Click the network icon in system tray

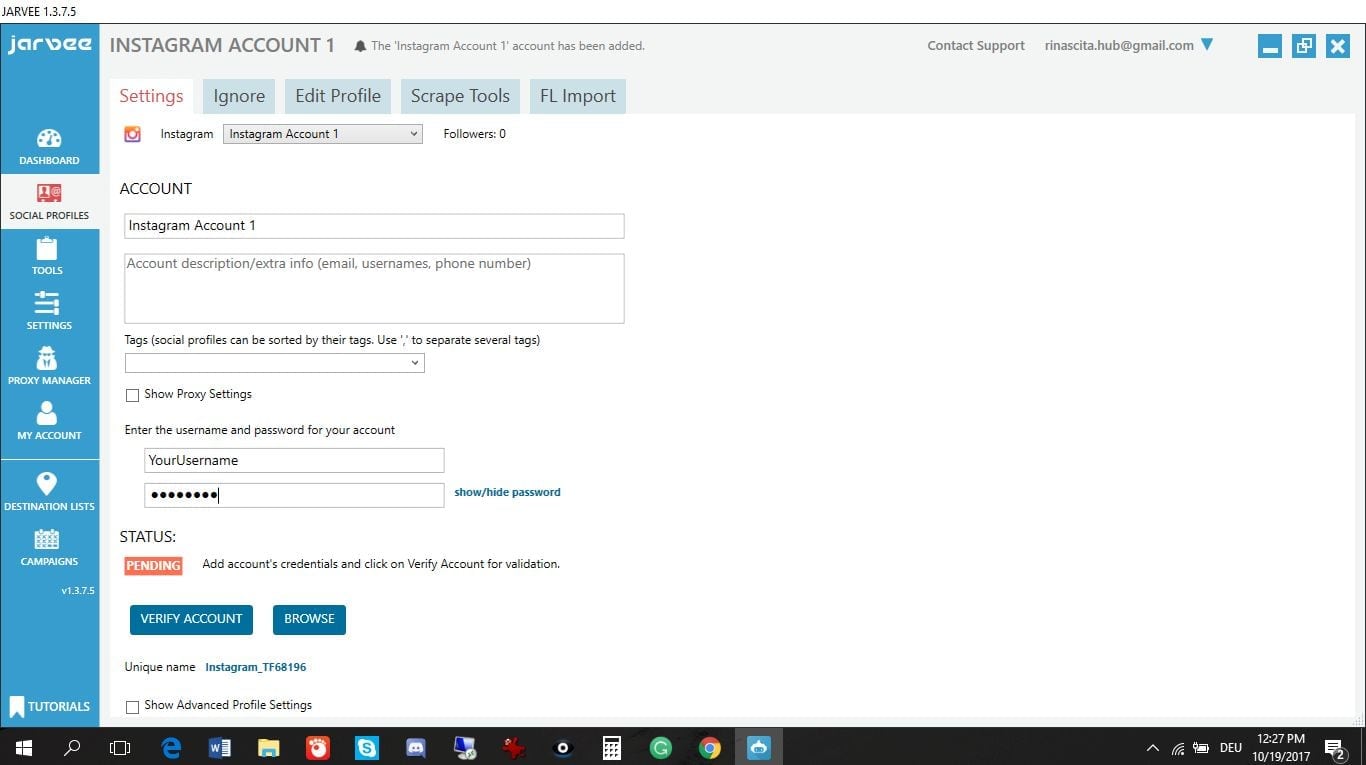point(1178,748)
